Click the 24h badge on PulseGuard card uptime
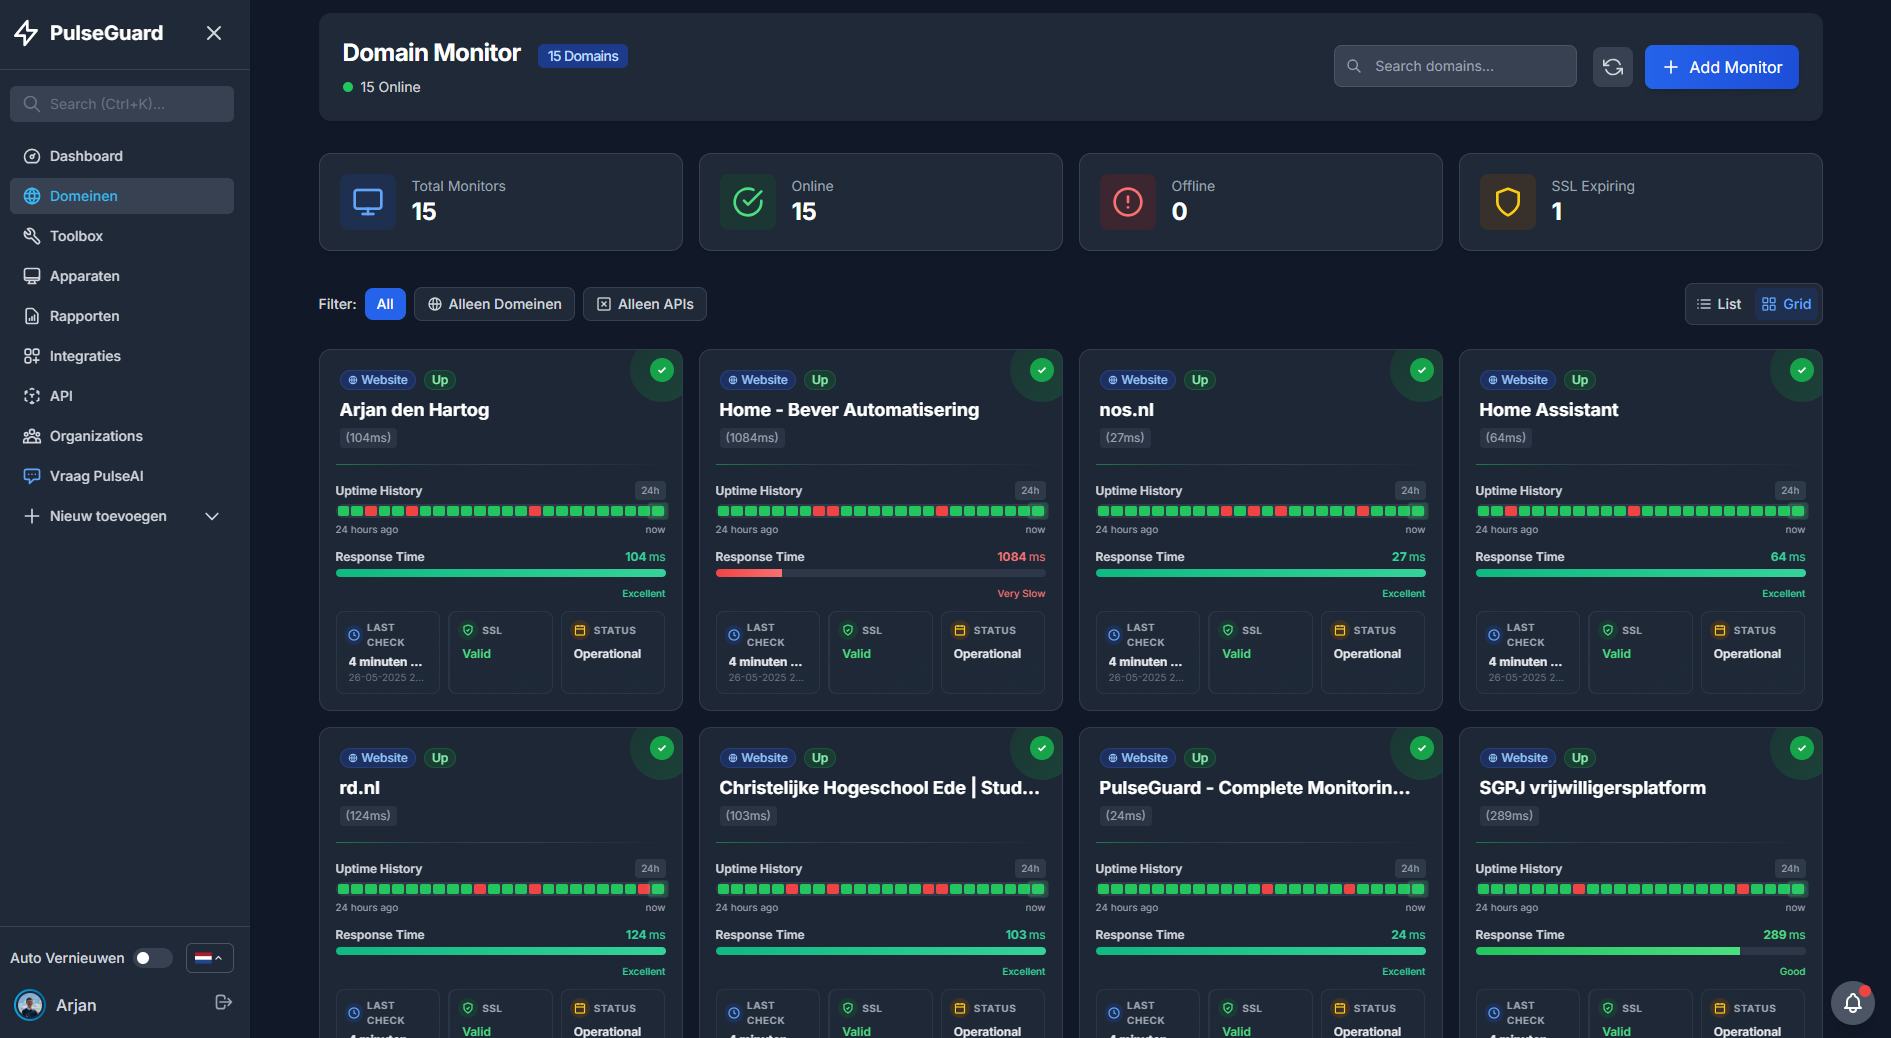This screenshot has width=1891, height=1038. pyautogui.click(x=1410, y=869)
